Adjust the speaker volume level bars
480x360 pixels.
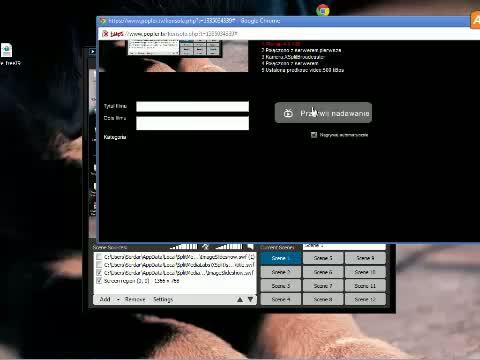229,247
